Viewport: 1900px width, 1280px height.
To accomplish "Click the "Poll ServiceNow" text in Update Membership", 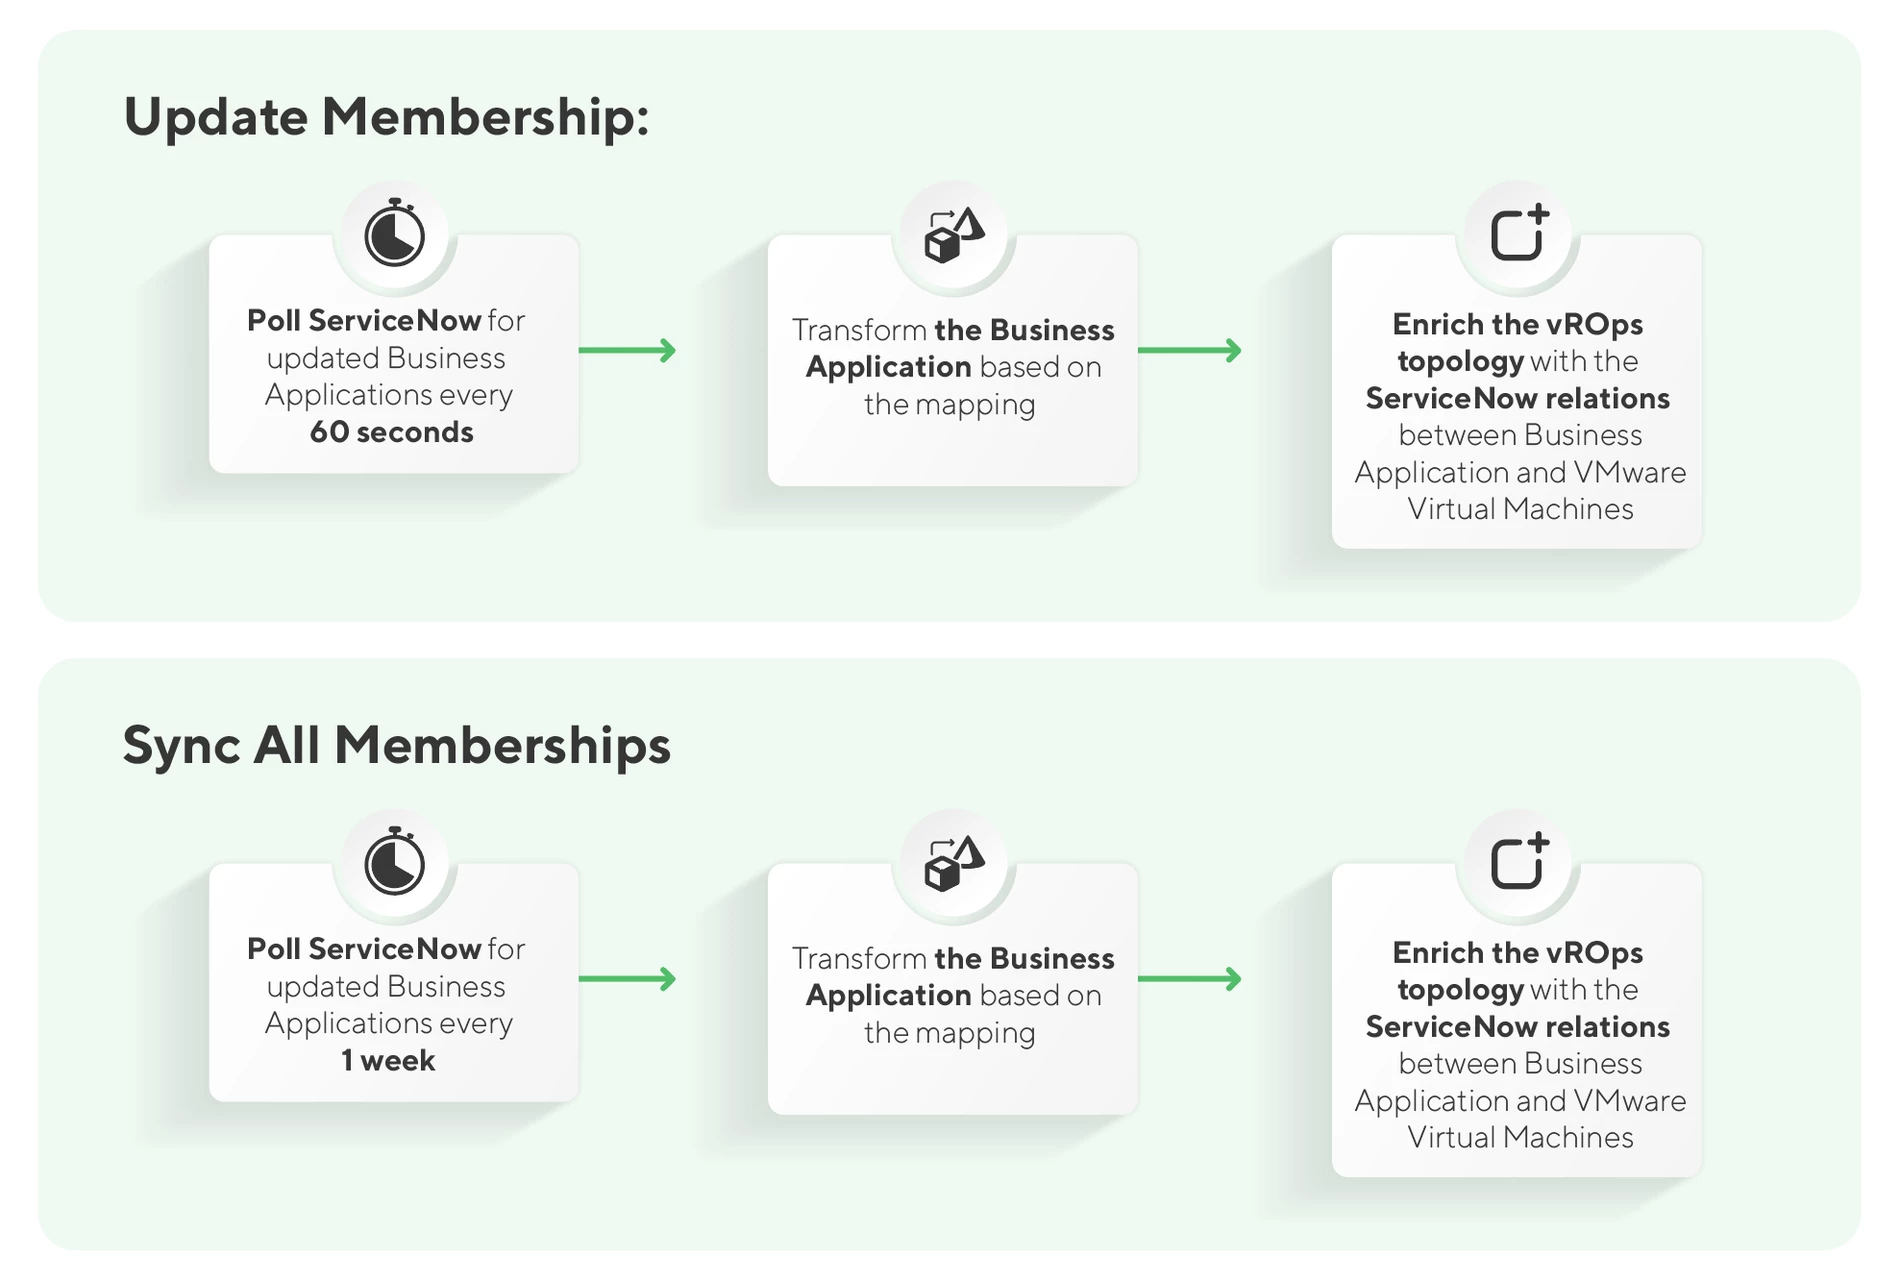I will 364,320.
